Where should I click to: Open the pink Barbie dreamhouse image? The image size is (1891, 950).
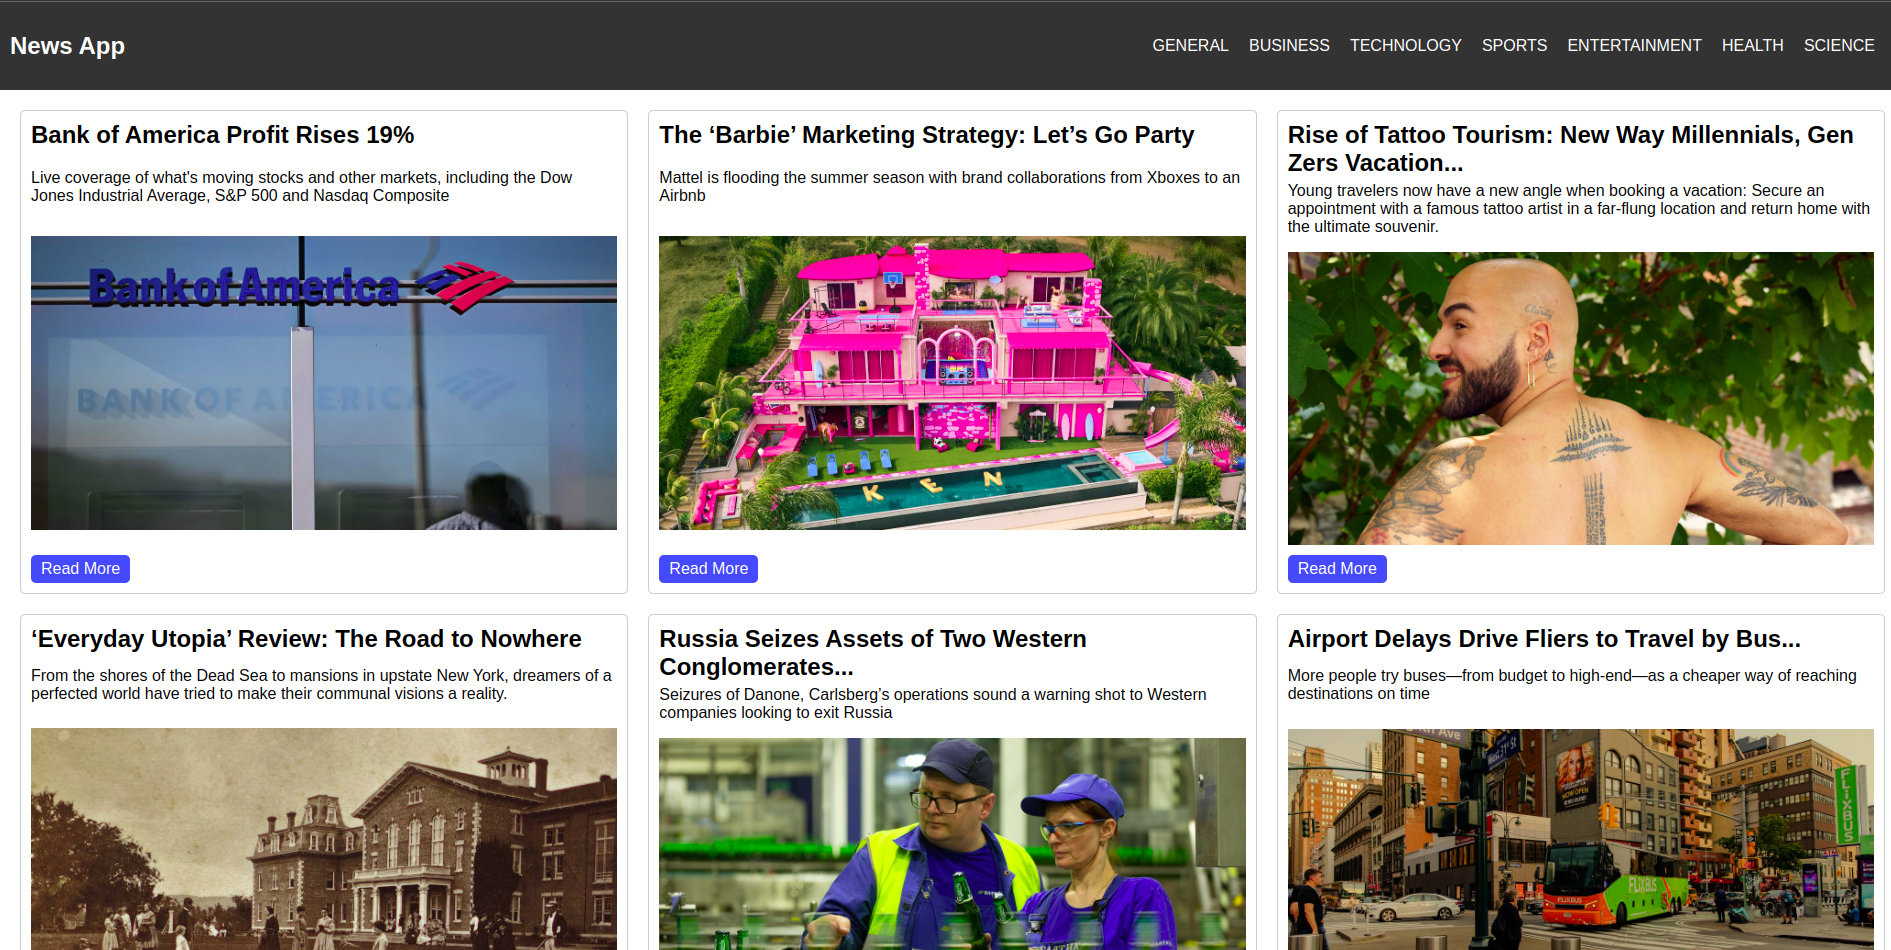point(952,383)
